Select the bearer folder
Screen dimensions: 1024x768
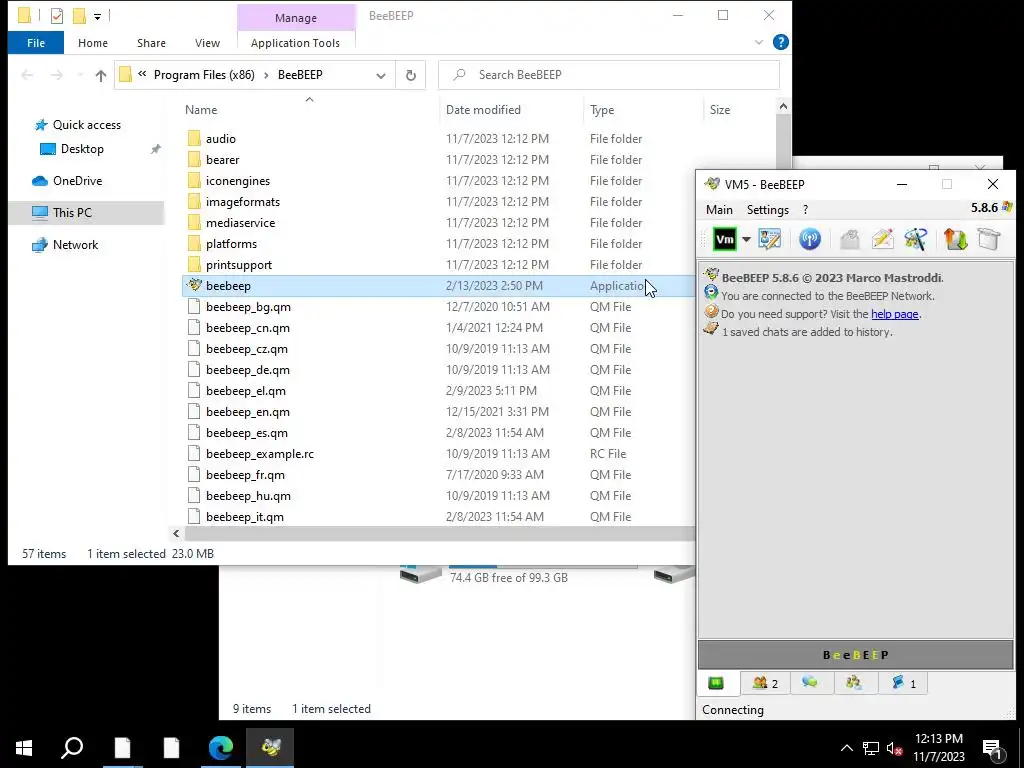pyautogui.click(x=222, y=159)
